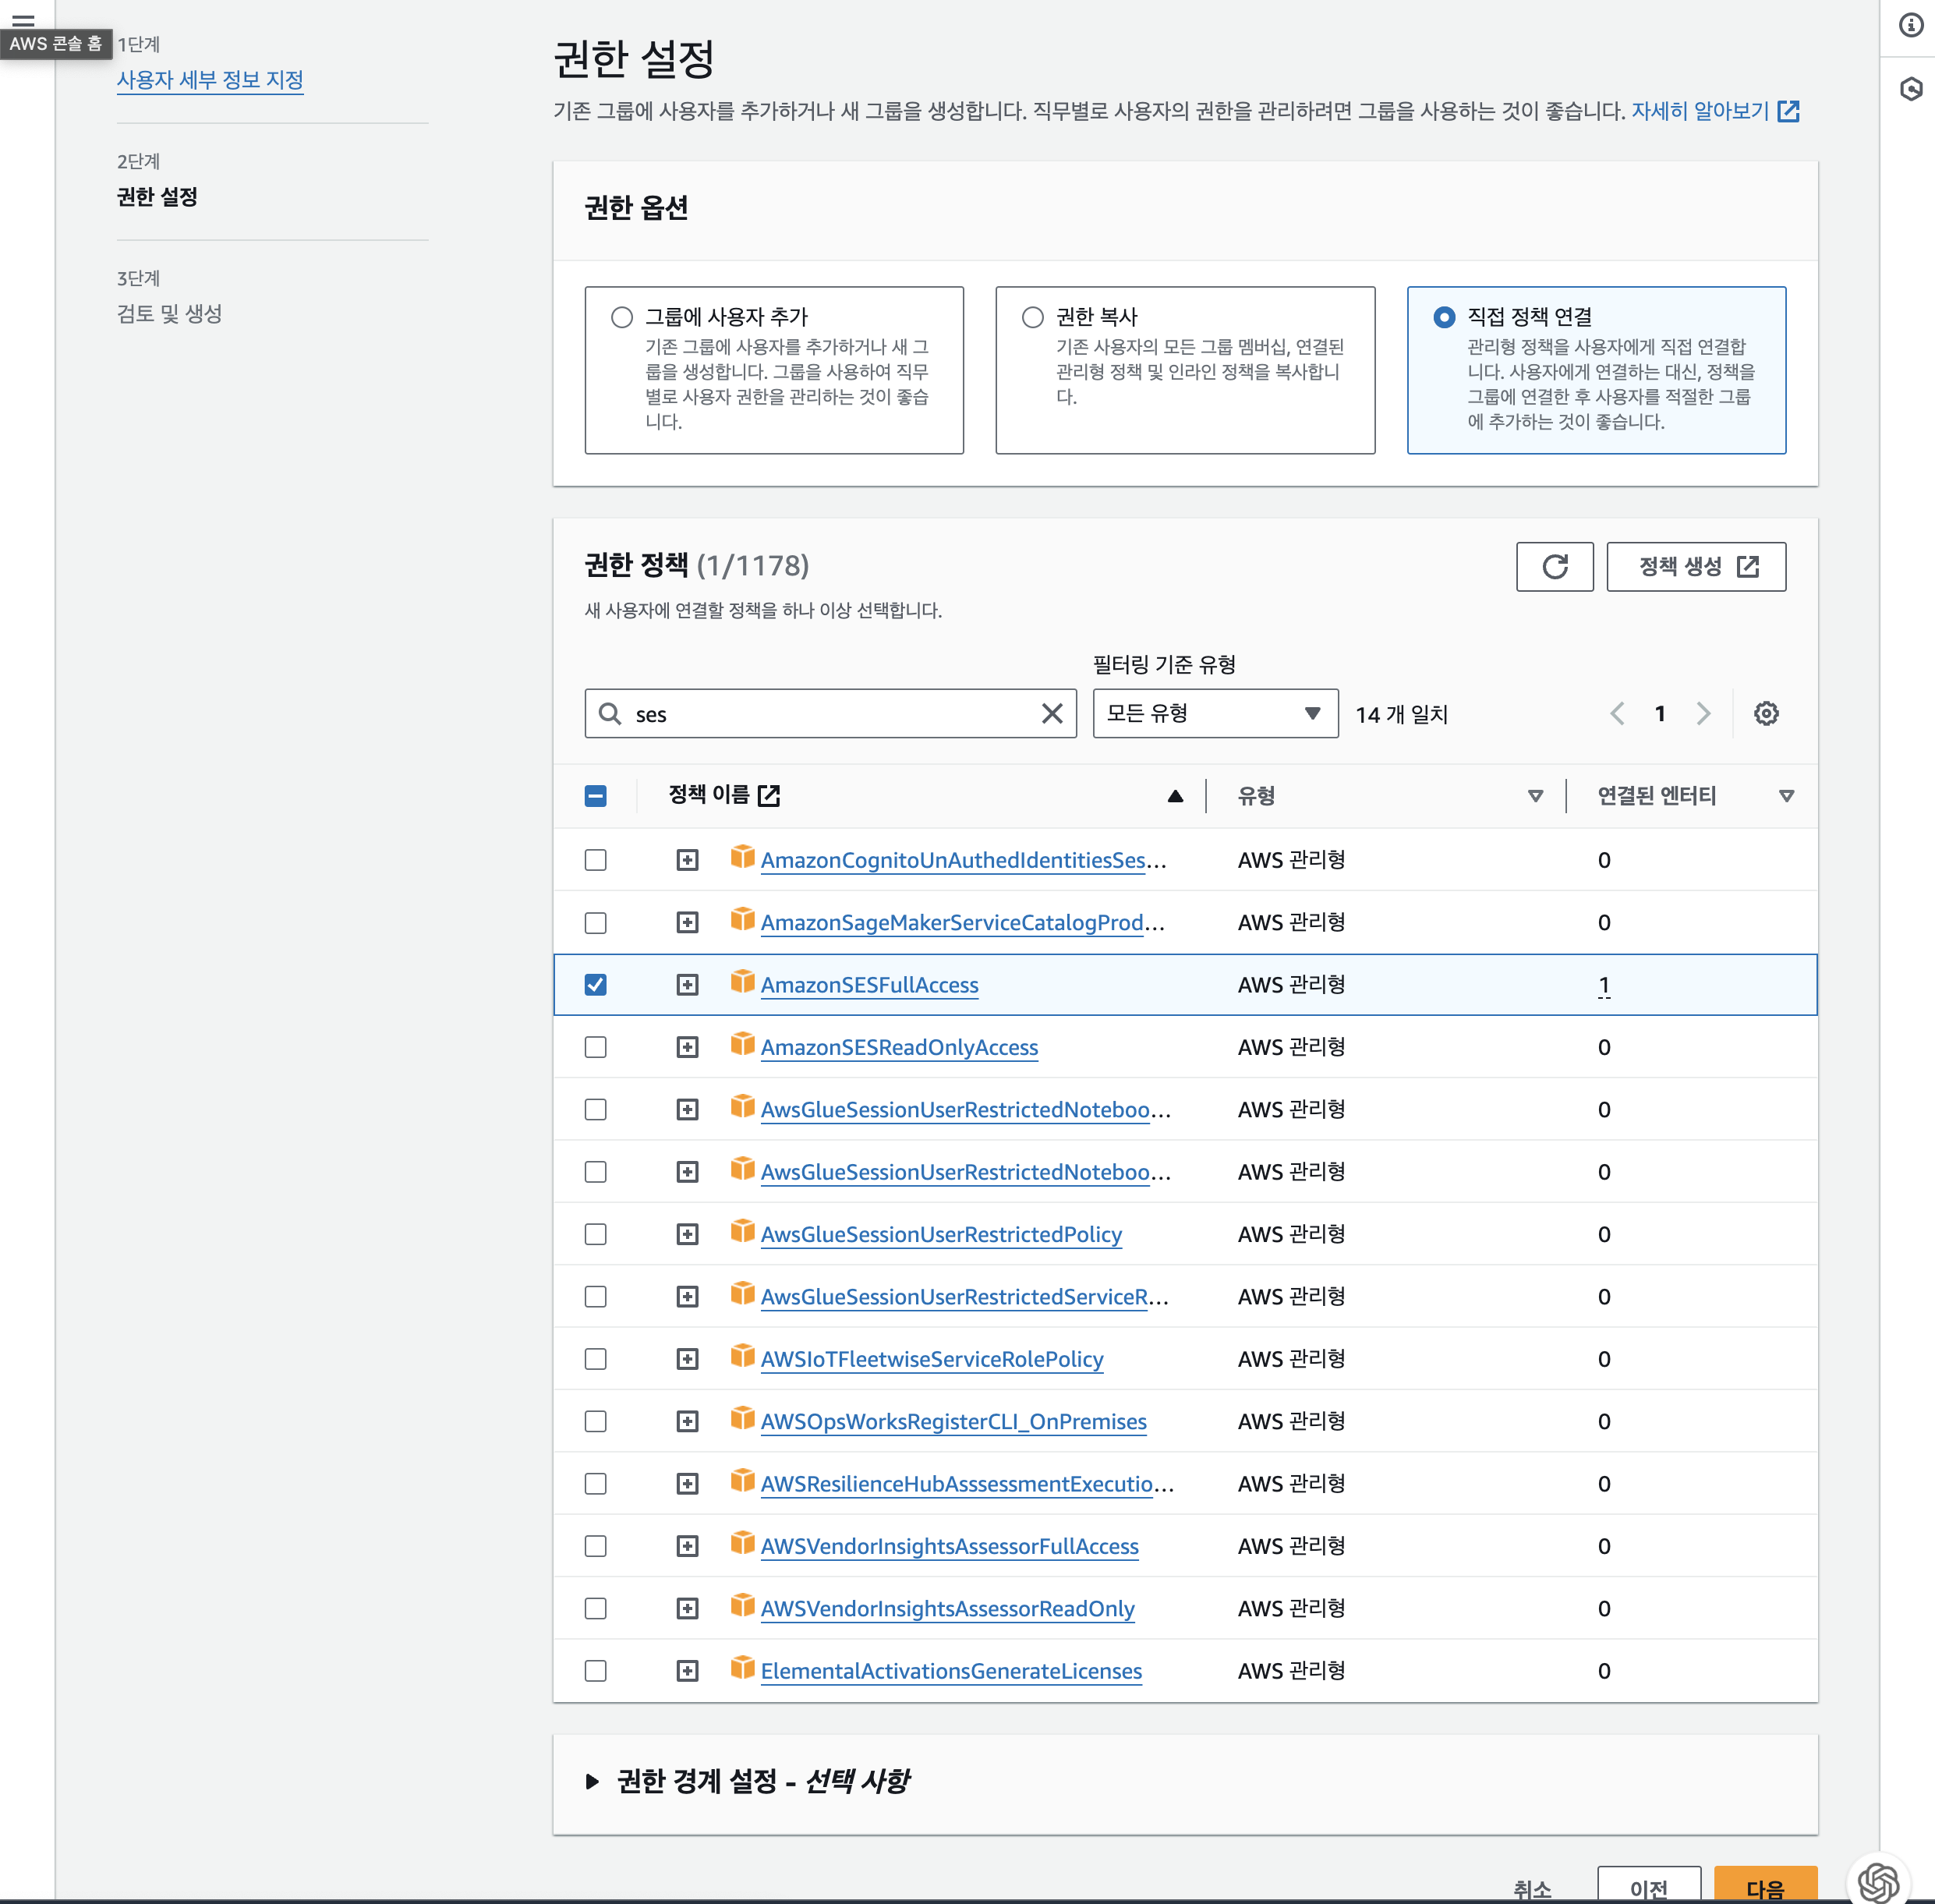
Task: Check the AmazonSESReadOnlyAccess checkbox
Action: [x=595, y=1047]
